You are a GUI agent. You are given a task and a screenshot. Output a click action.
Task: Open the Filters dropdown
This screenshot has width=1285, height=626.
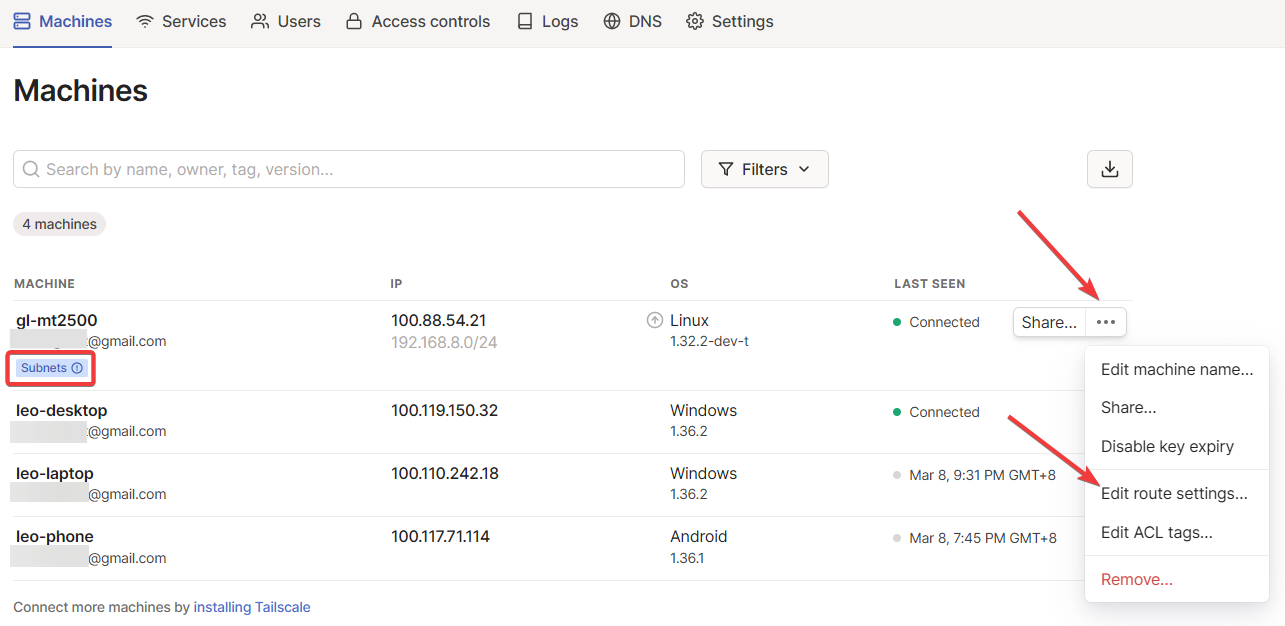tap(765, 169)
